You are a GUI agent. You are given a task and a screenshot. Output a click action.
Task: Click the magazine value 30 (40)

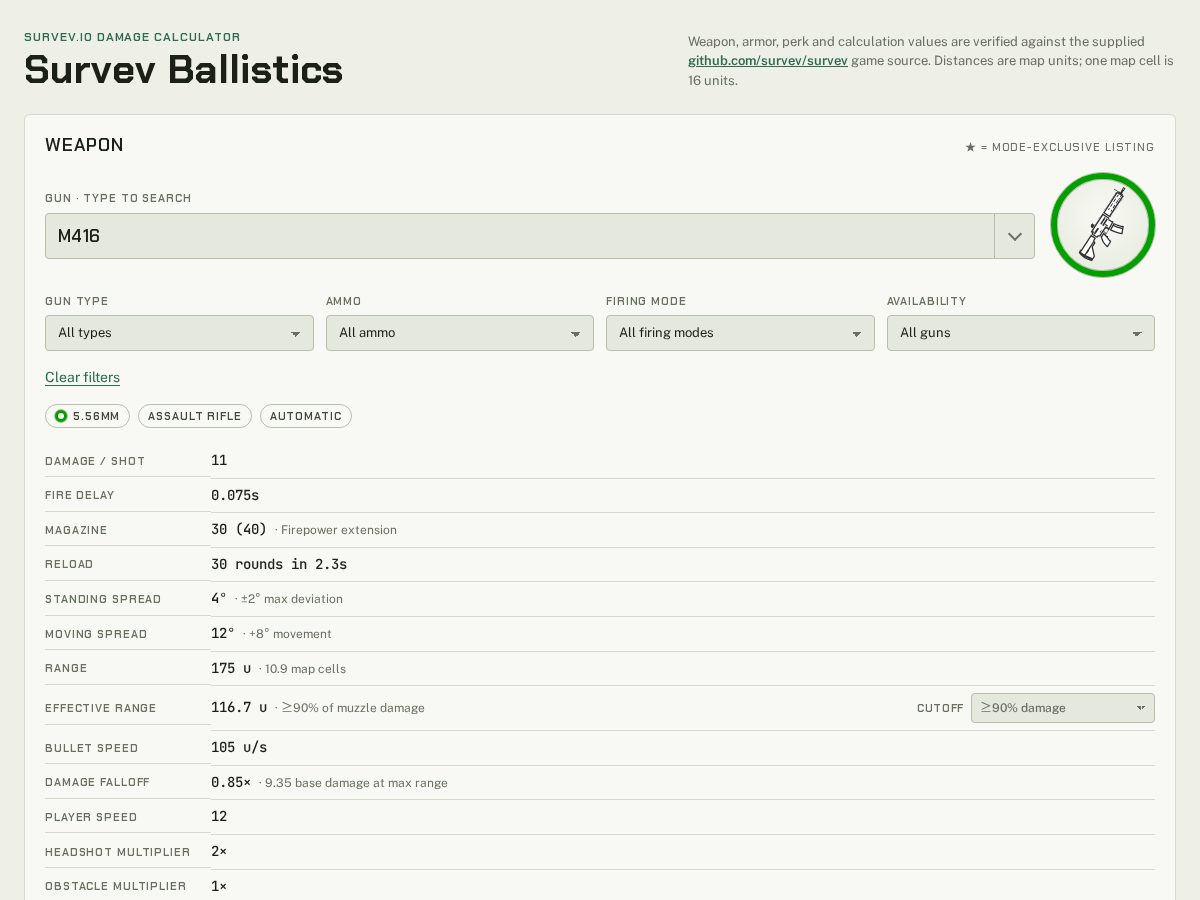click(239, 530)
